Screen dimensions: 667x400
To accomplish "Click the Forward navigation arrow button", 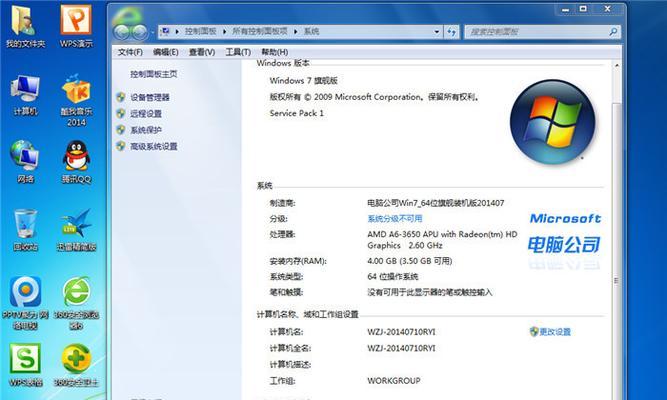I will click(x=139, y=32).
